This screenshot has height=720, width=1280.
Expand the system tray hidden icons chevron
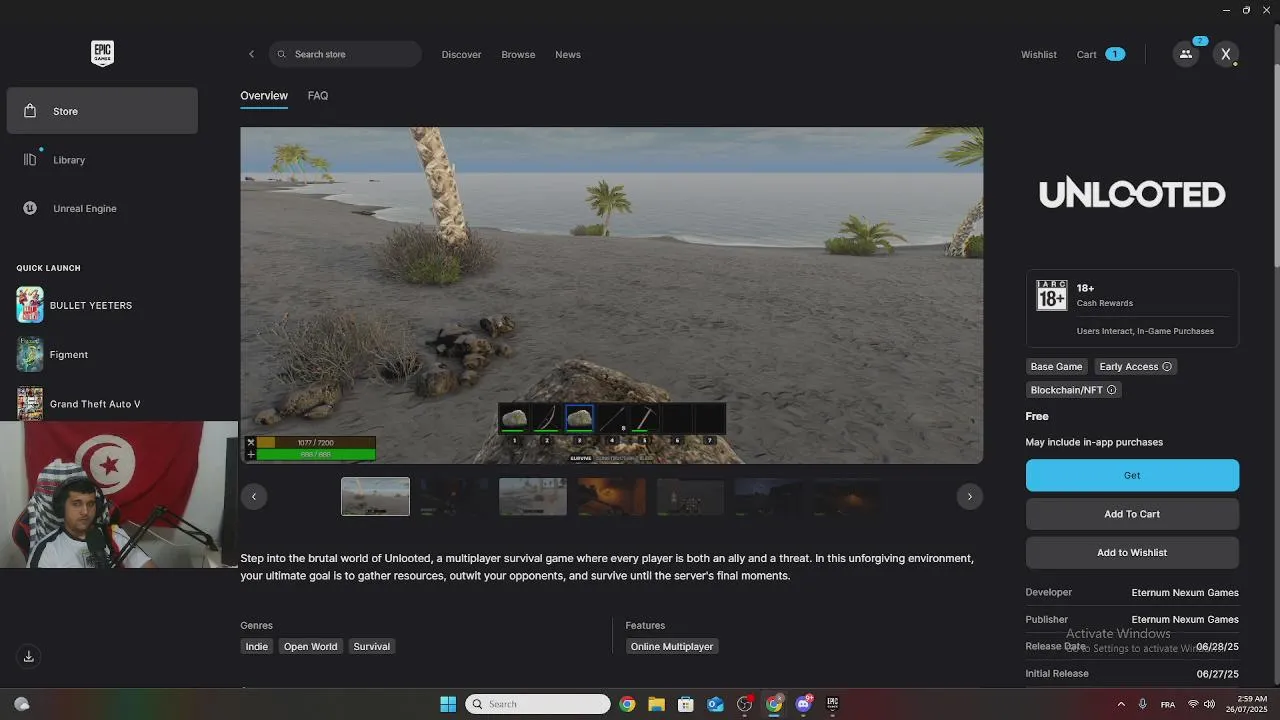[1121, 704]
